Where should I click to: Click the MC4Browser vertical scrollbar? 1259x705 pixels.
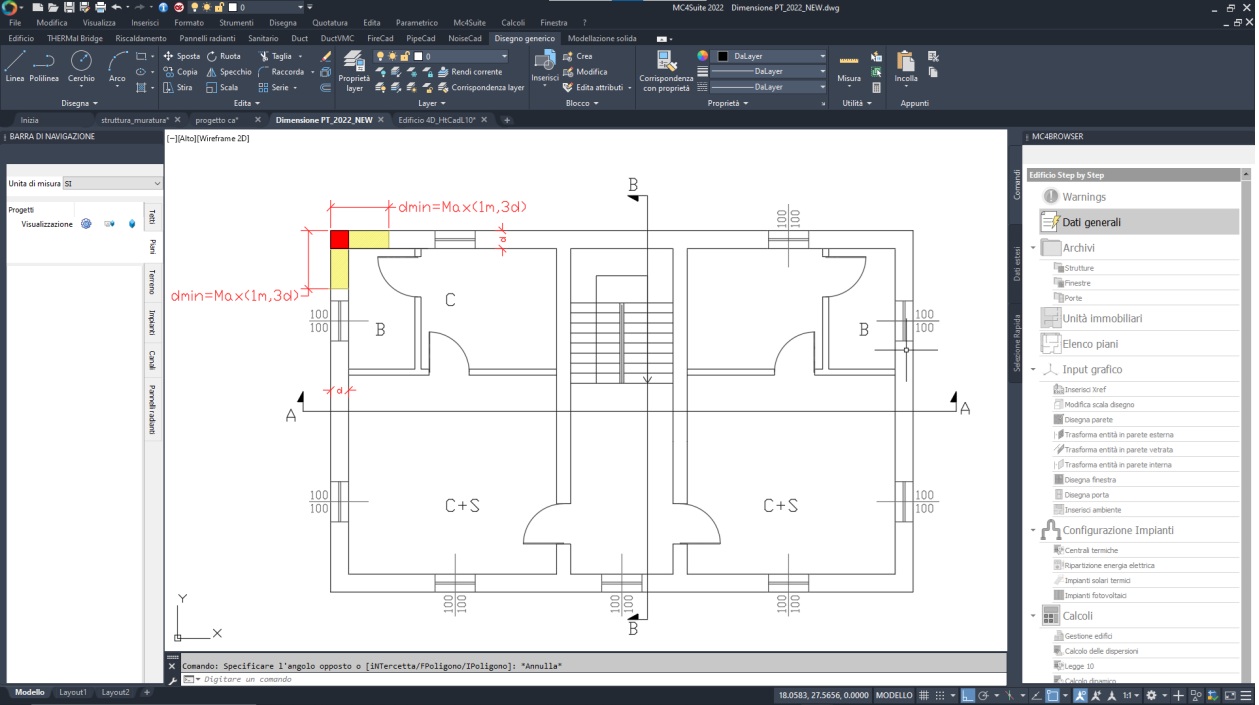(1247, 425)
